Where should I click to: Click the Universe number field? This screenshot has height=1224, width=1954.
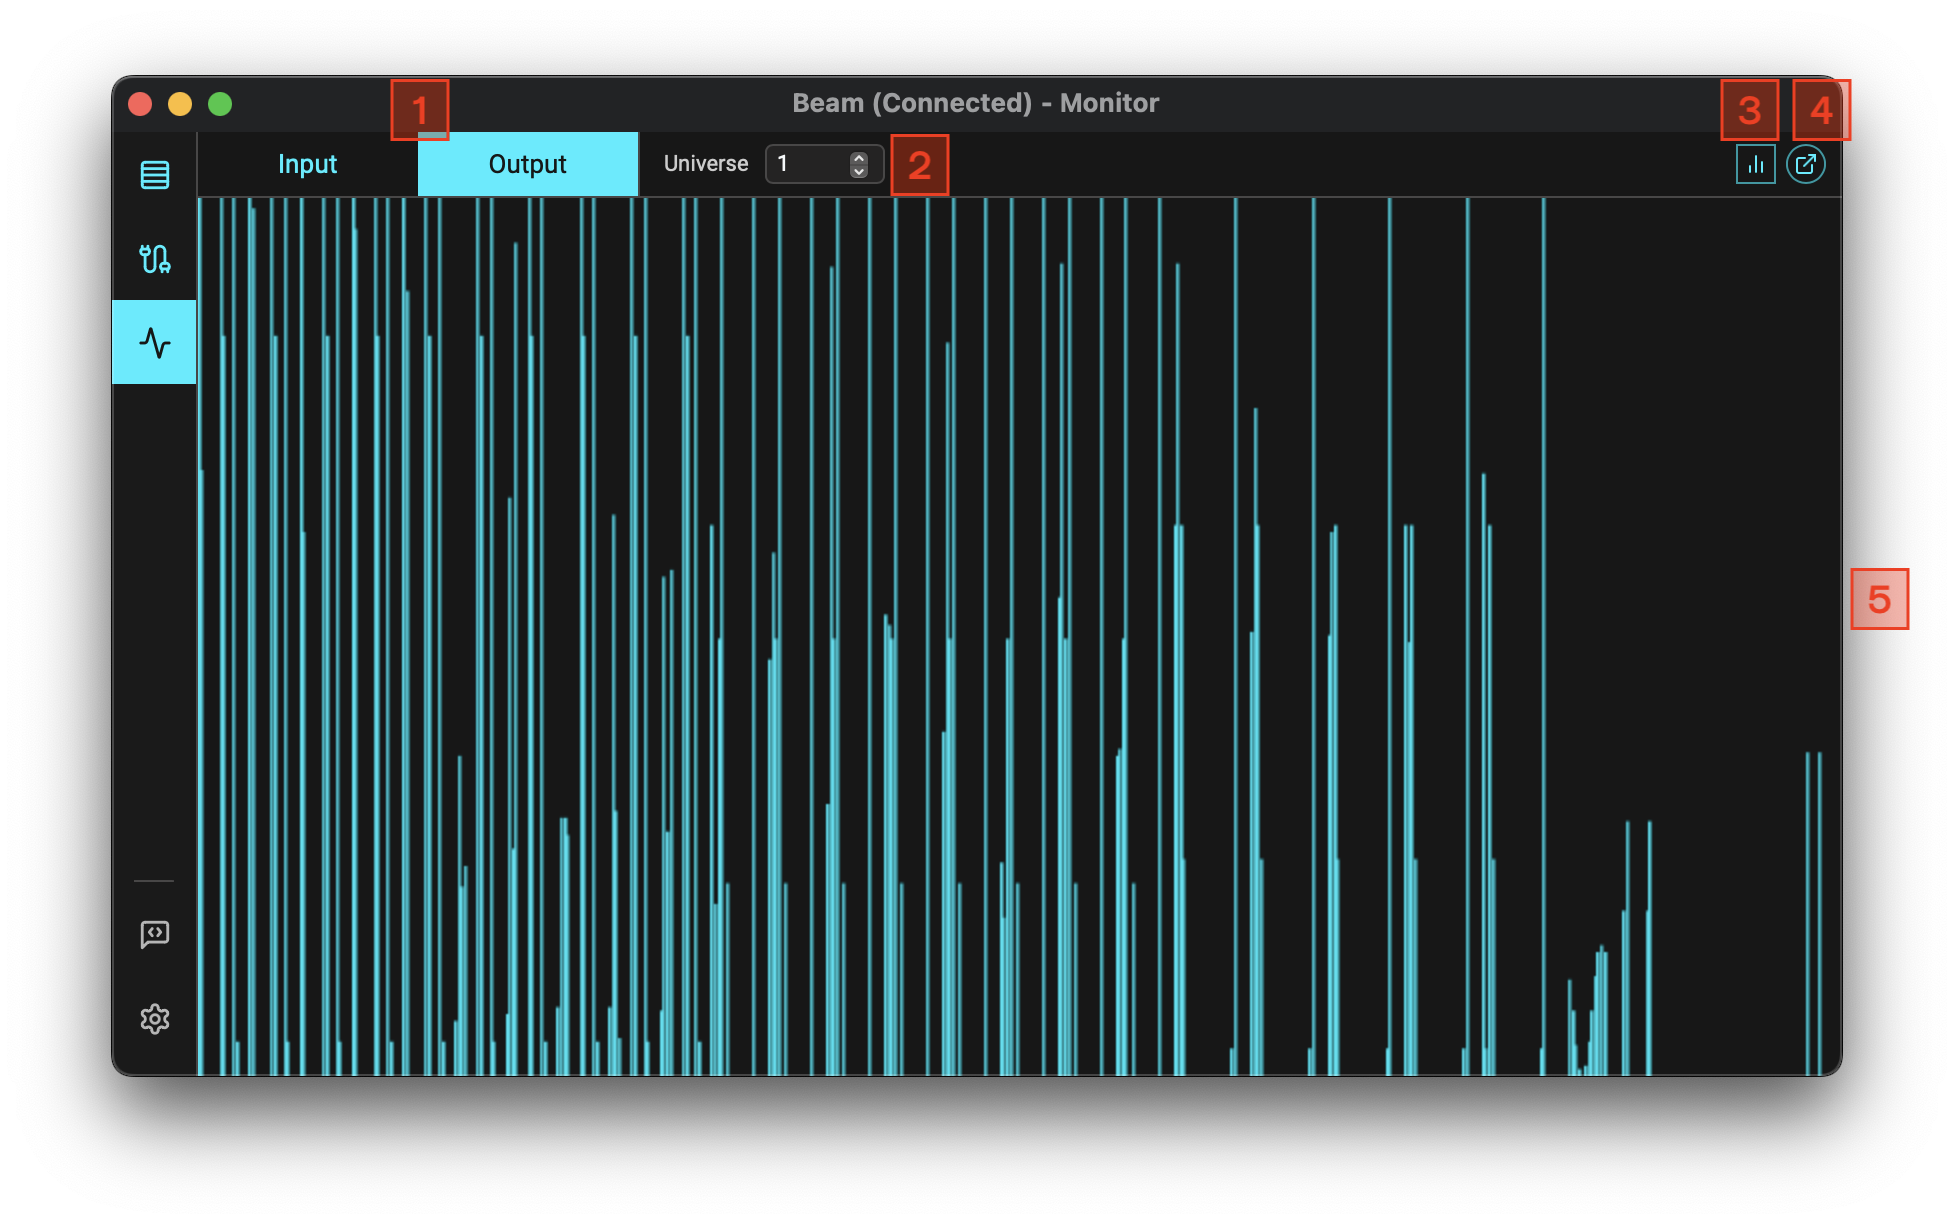point(824,164)
